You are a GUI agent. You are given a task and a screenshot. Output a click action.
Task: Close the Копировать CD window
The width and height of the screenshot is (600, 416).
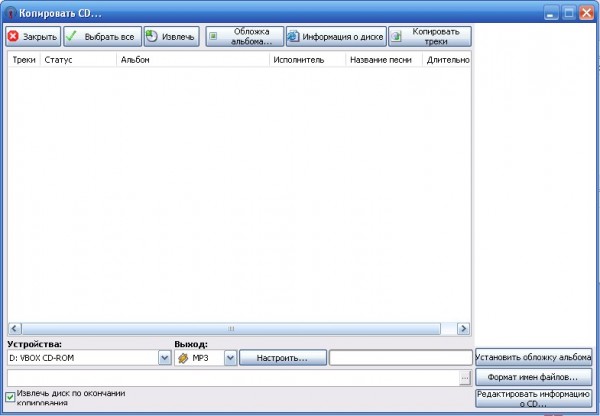[x=587, y=13]
